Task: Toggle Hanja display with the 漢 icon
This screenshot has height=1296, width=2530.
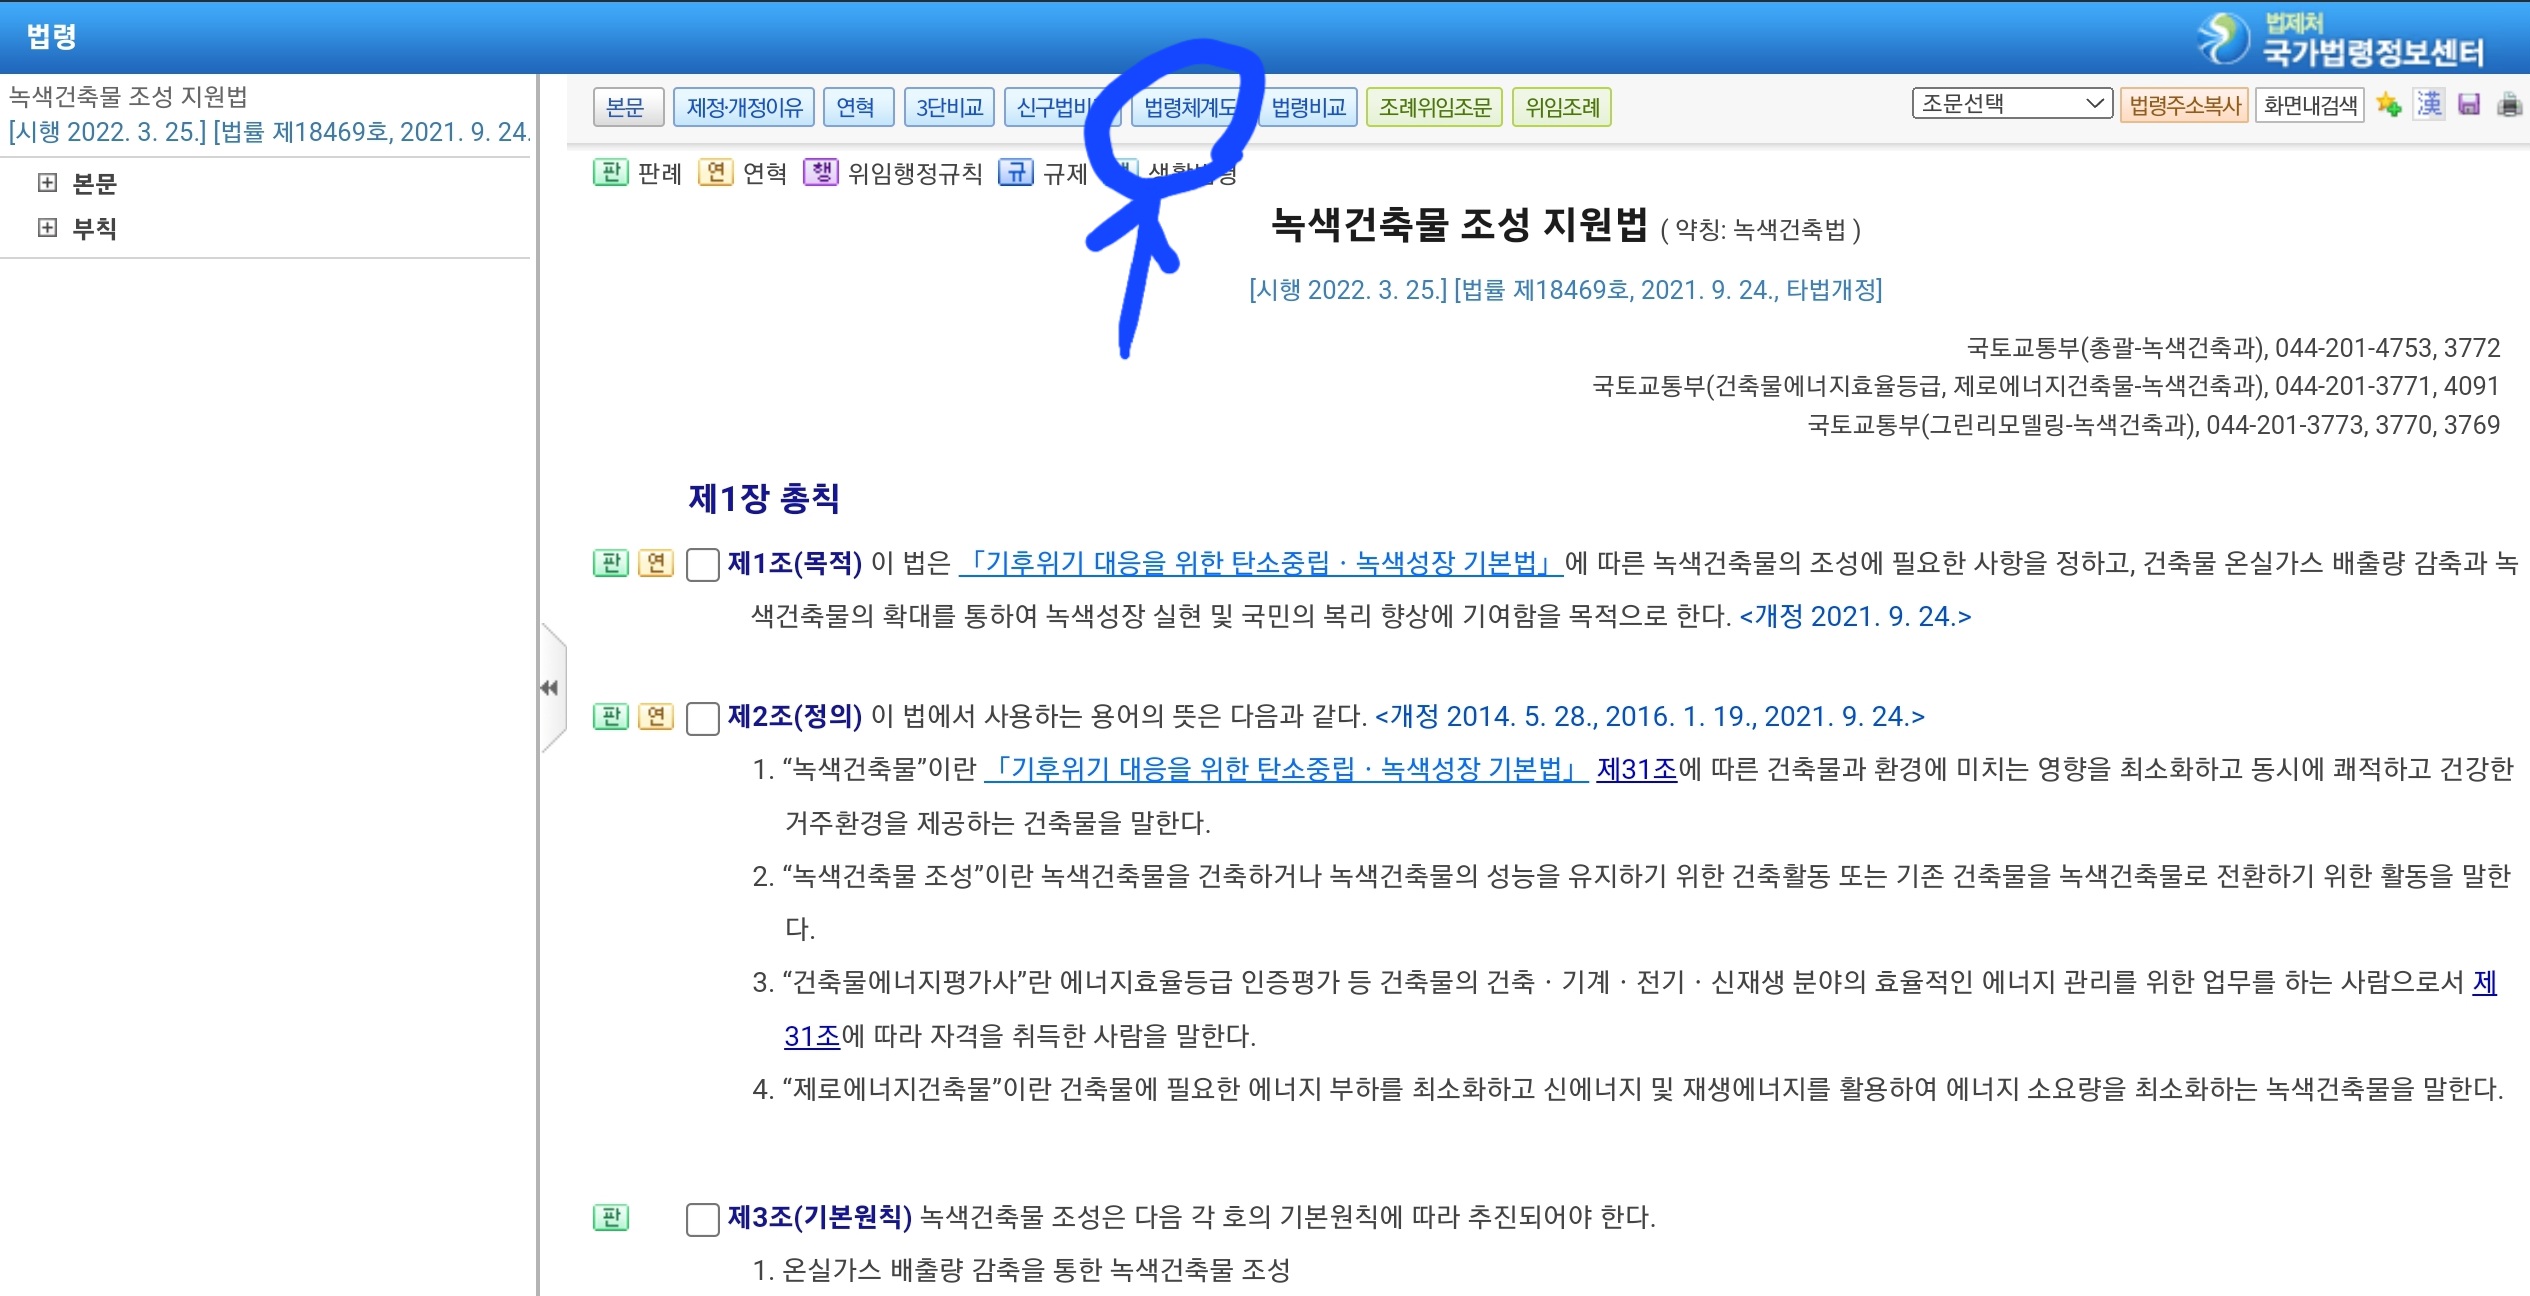Action: click(x=2429, y=104)
